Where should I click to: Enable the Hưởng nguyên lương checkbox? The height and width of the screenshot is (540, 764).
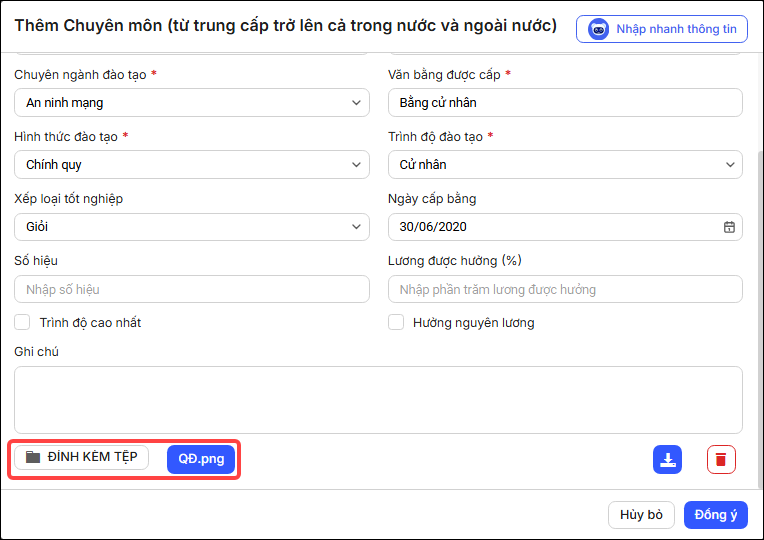pos(396,322)
